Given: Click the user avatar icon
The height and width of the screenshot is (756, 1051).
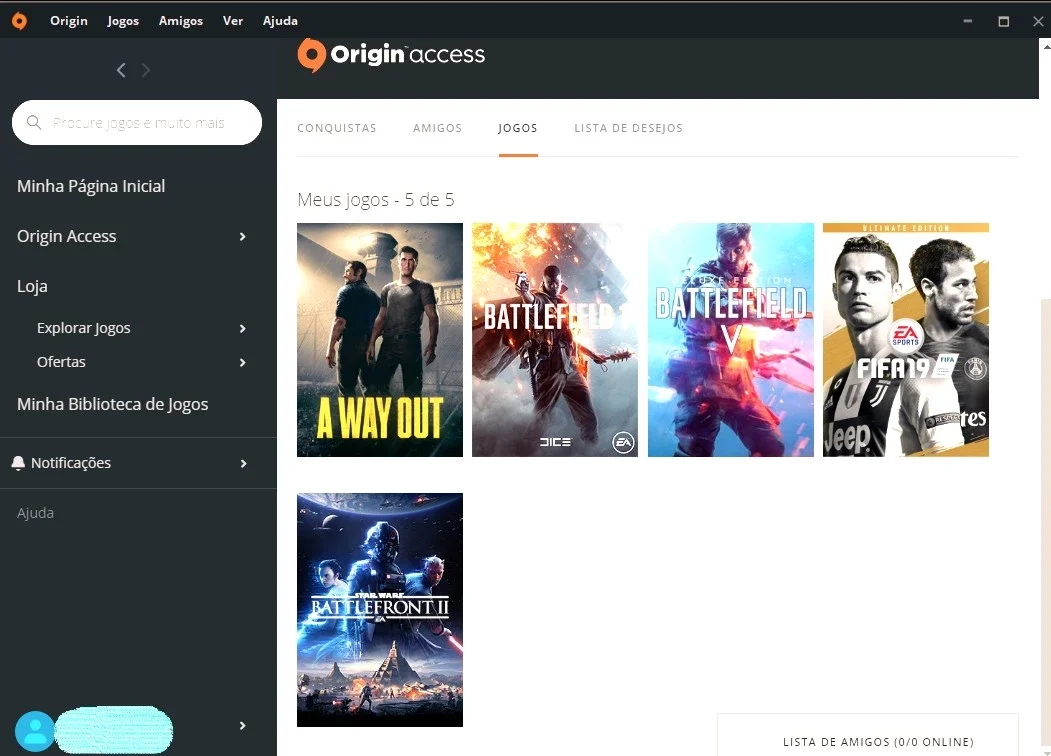Looking at the screenshot, I should pyautogui.click(x=35, y=731).
